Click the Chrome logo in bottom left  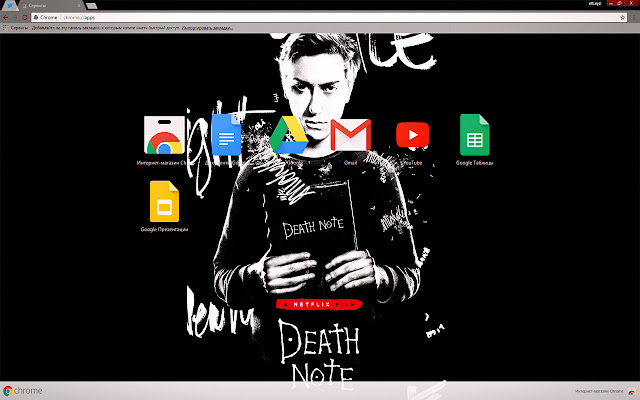[x=22, y=391]
